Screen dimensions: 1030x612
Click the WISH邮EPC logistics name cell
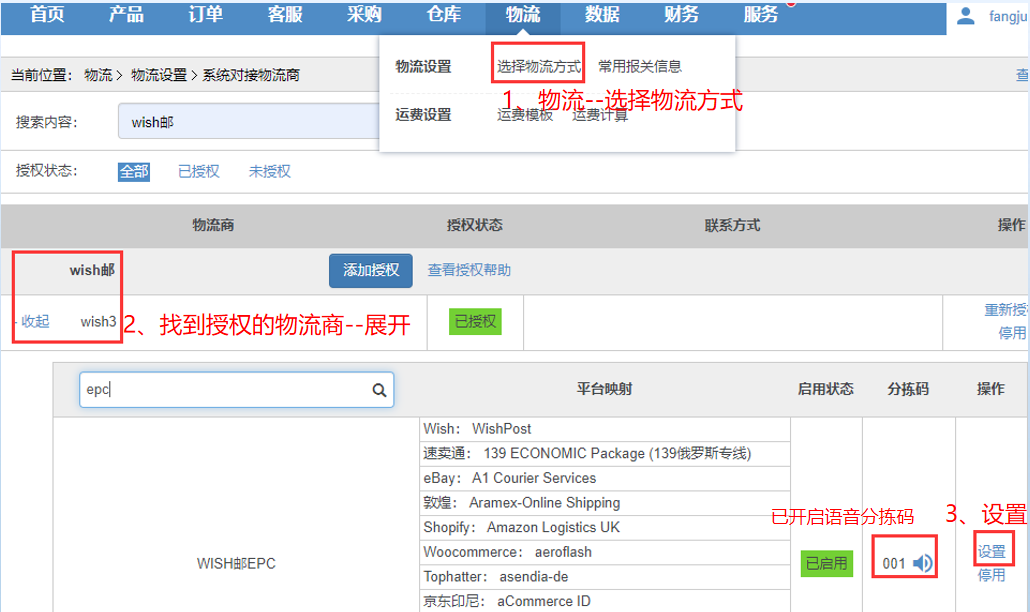coord(236,563)
